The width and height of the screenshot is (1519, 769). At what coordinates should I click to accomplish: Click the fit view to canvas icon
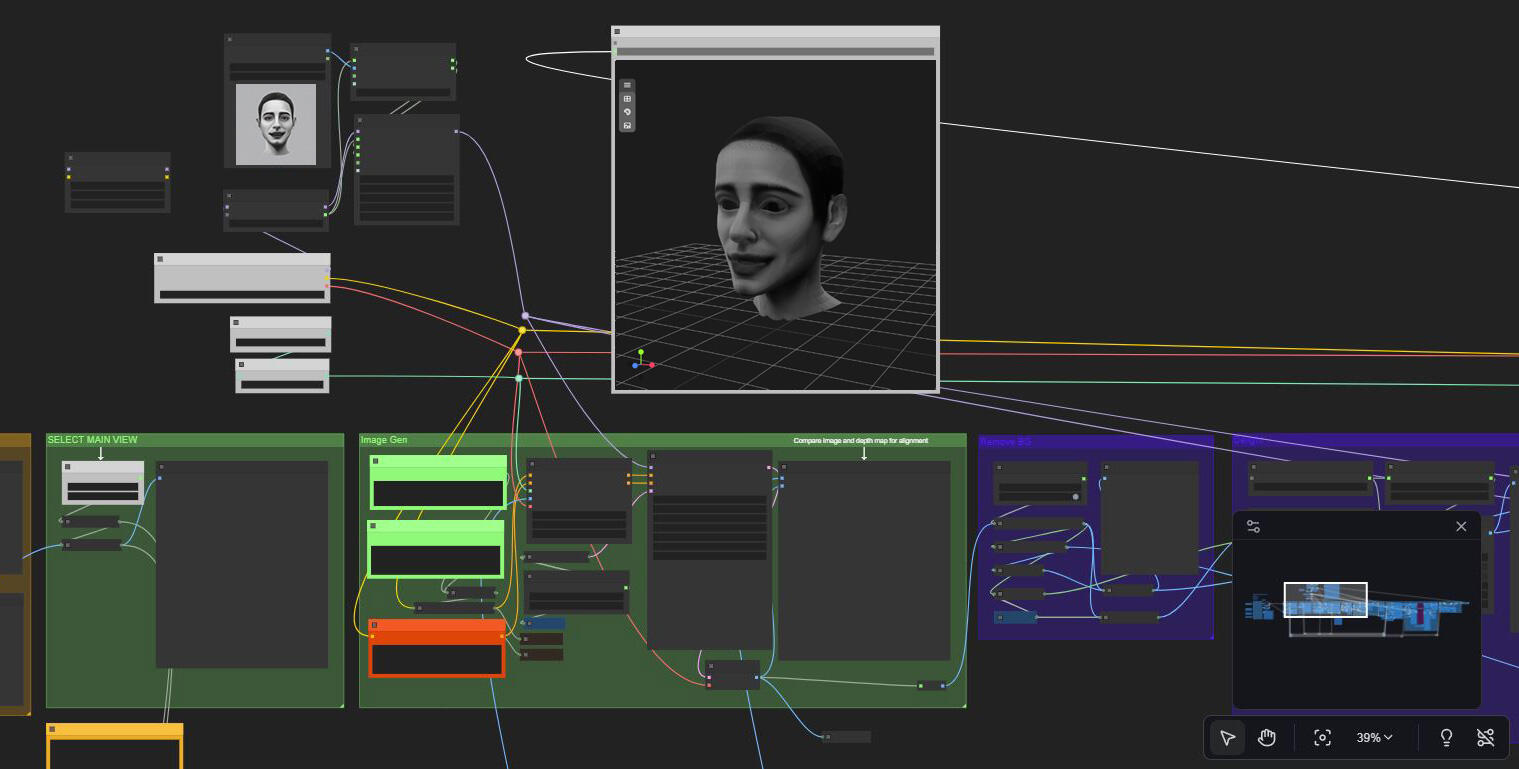(x=1322, y=738)
